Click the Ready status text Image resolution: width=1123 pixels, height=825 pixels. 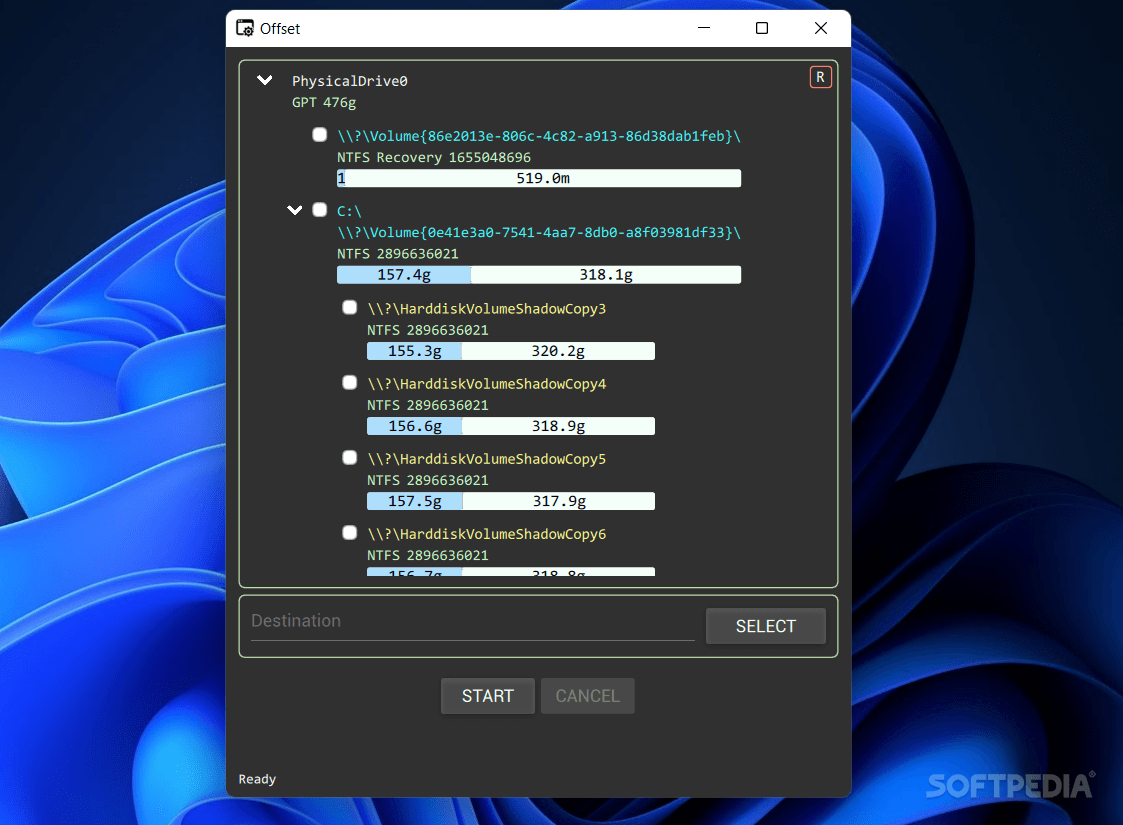coord(256,779)
